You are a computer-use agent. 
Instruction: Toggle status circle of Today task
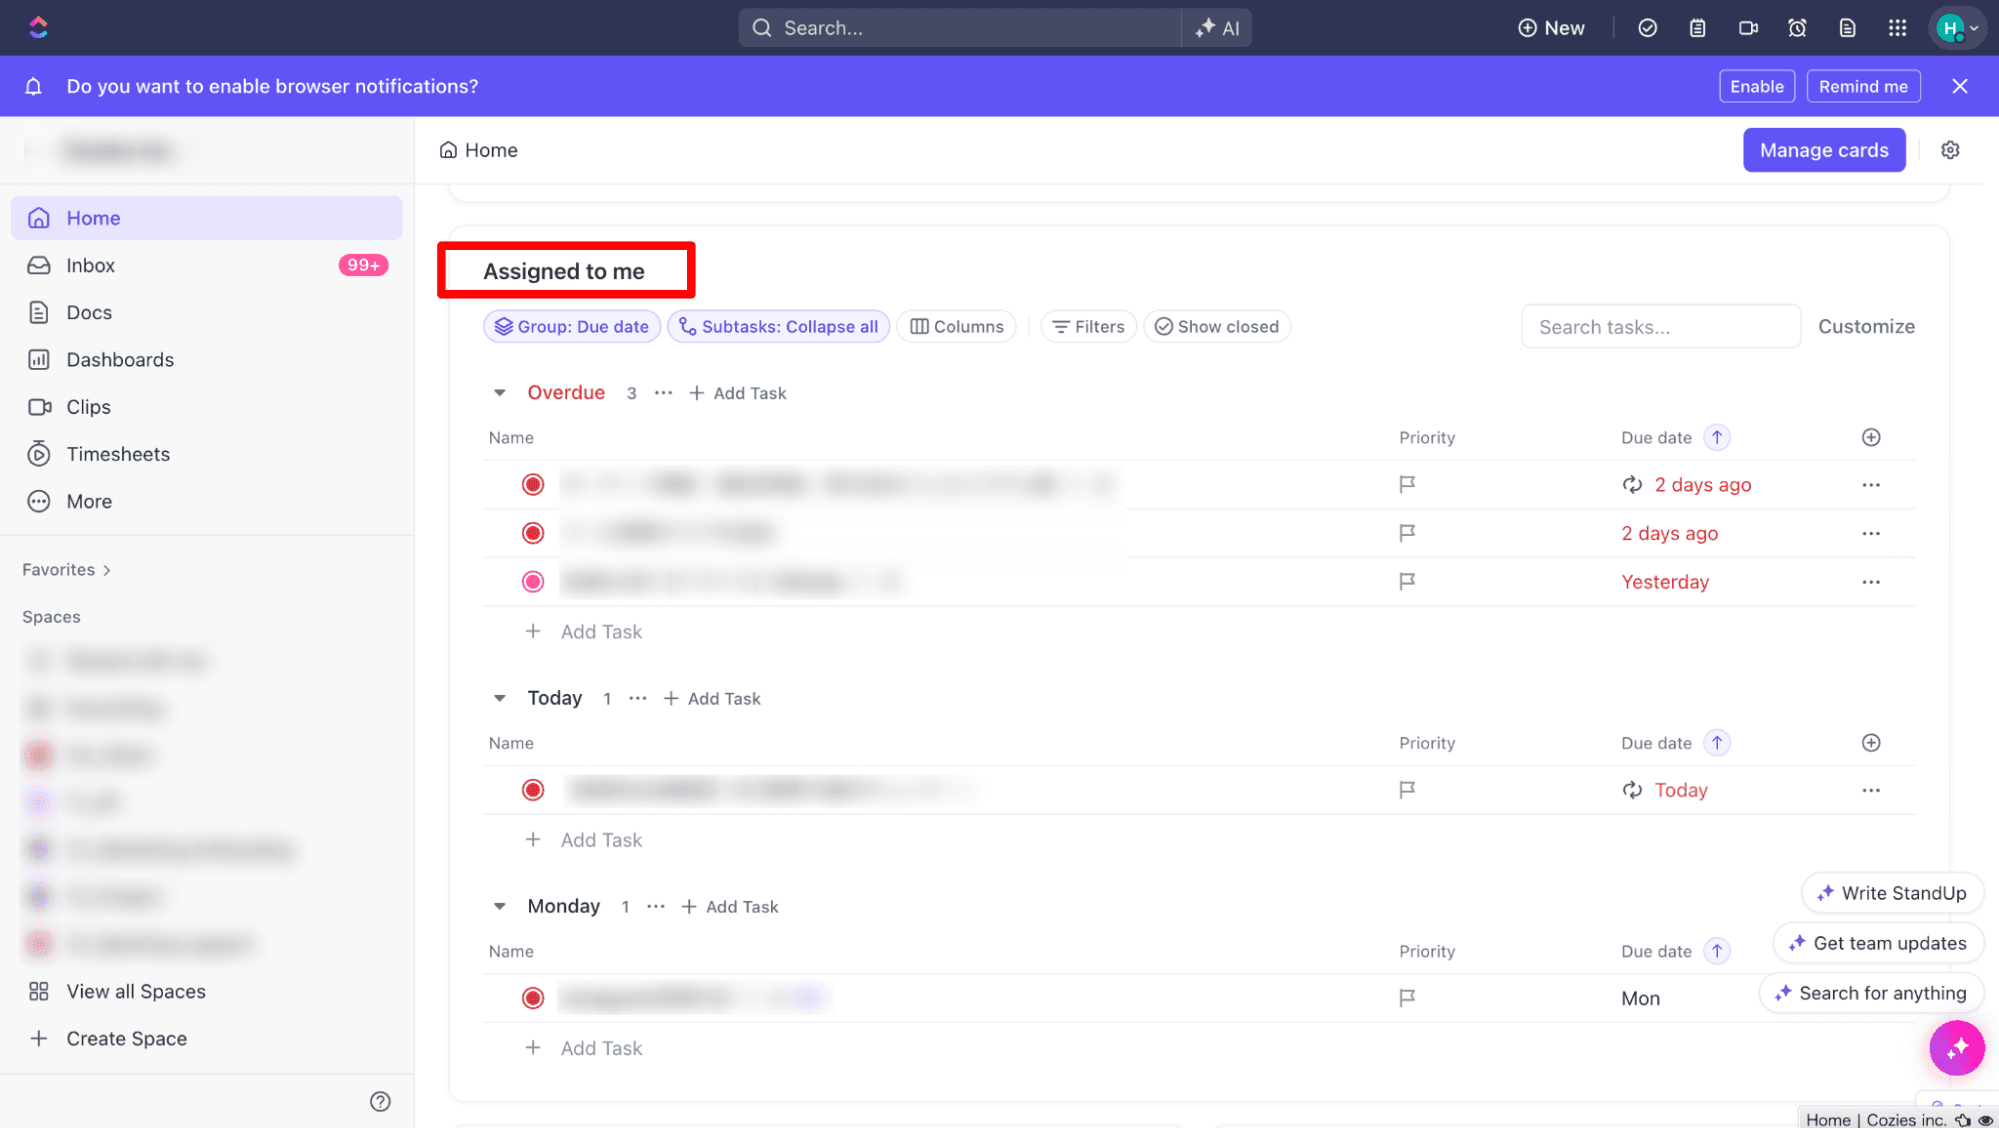533,790
